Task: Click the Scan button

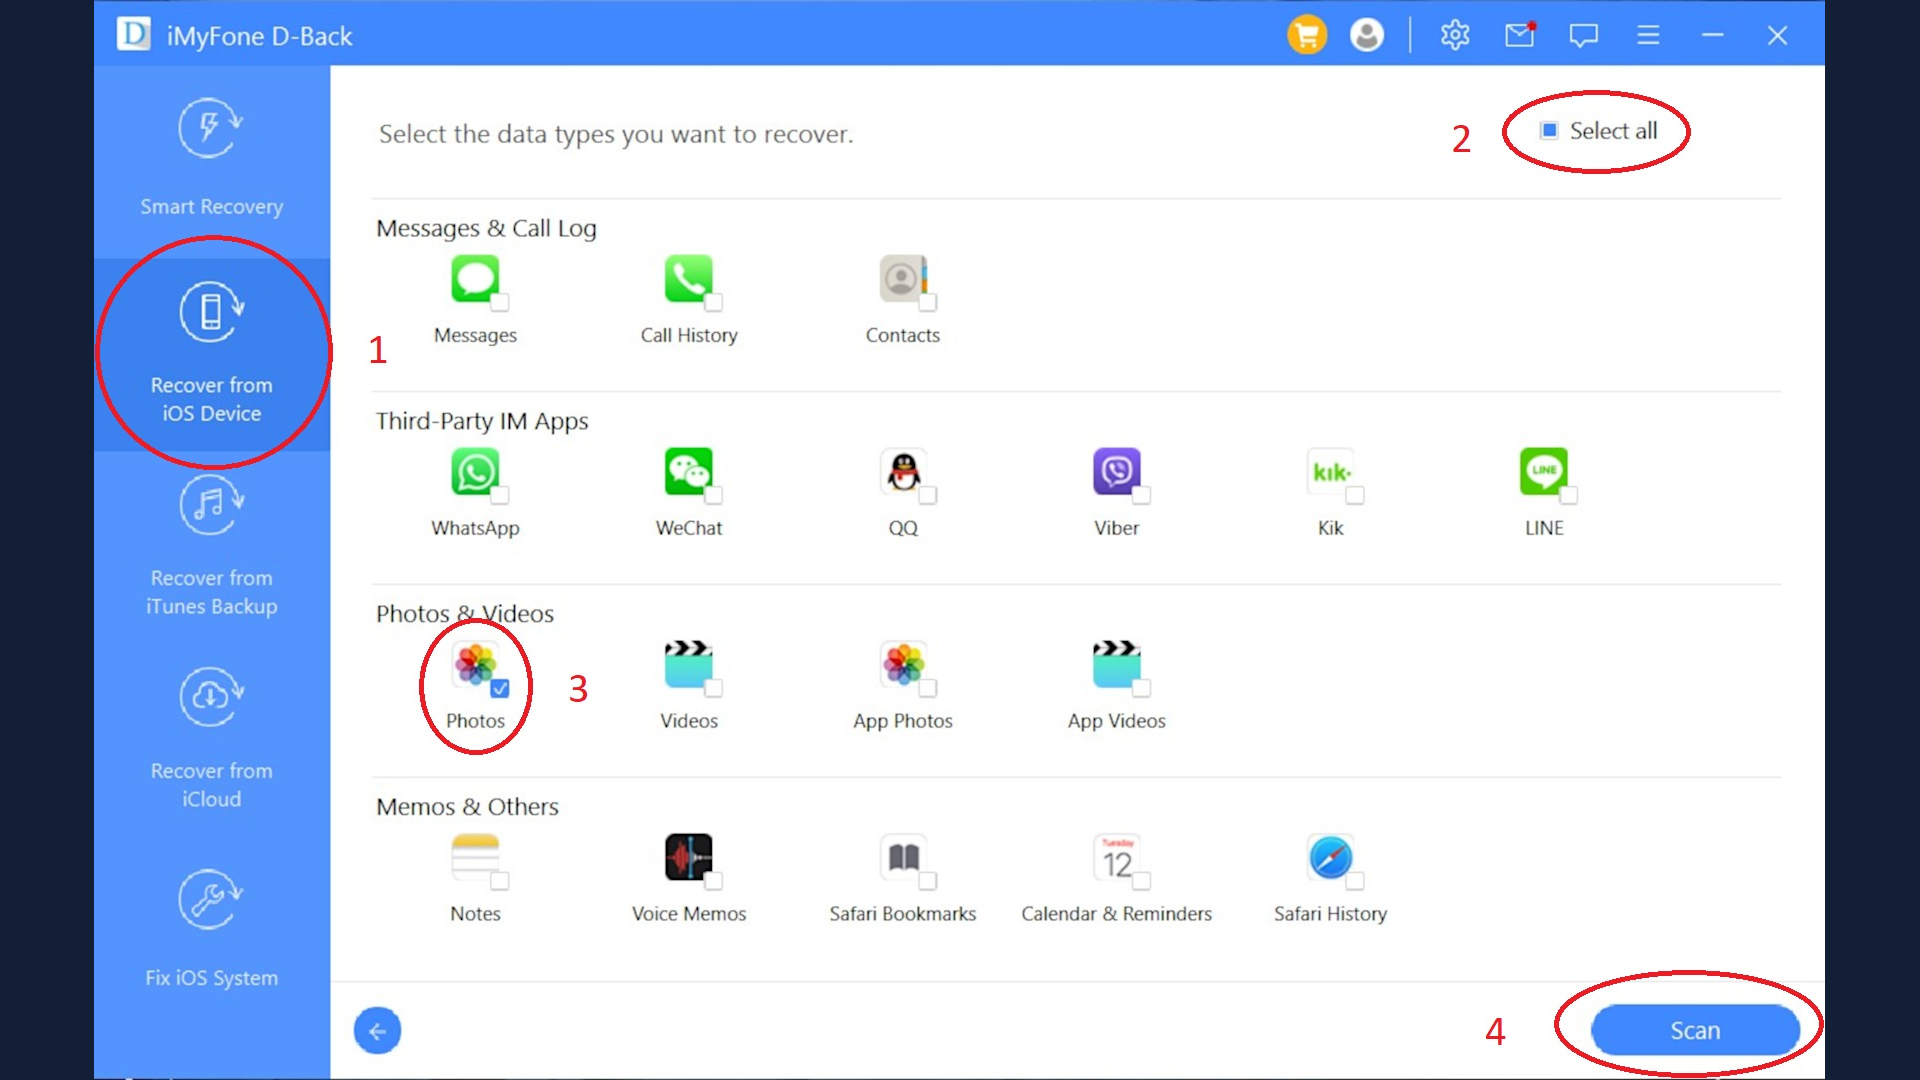Action: pos(1695,1030)
